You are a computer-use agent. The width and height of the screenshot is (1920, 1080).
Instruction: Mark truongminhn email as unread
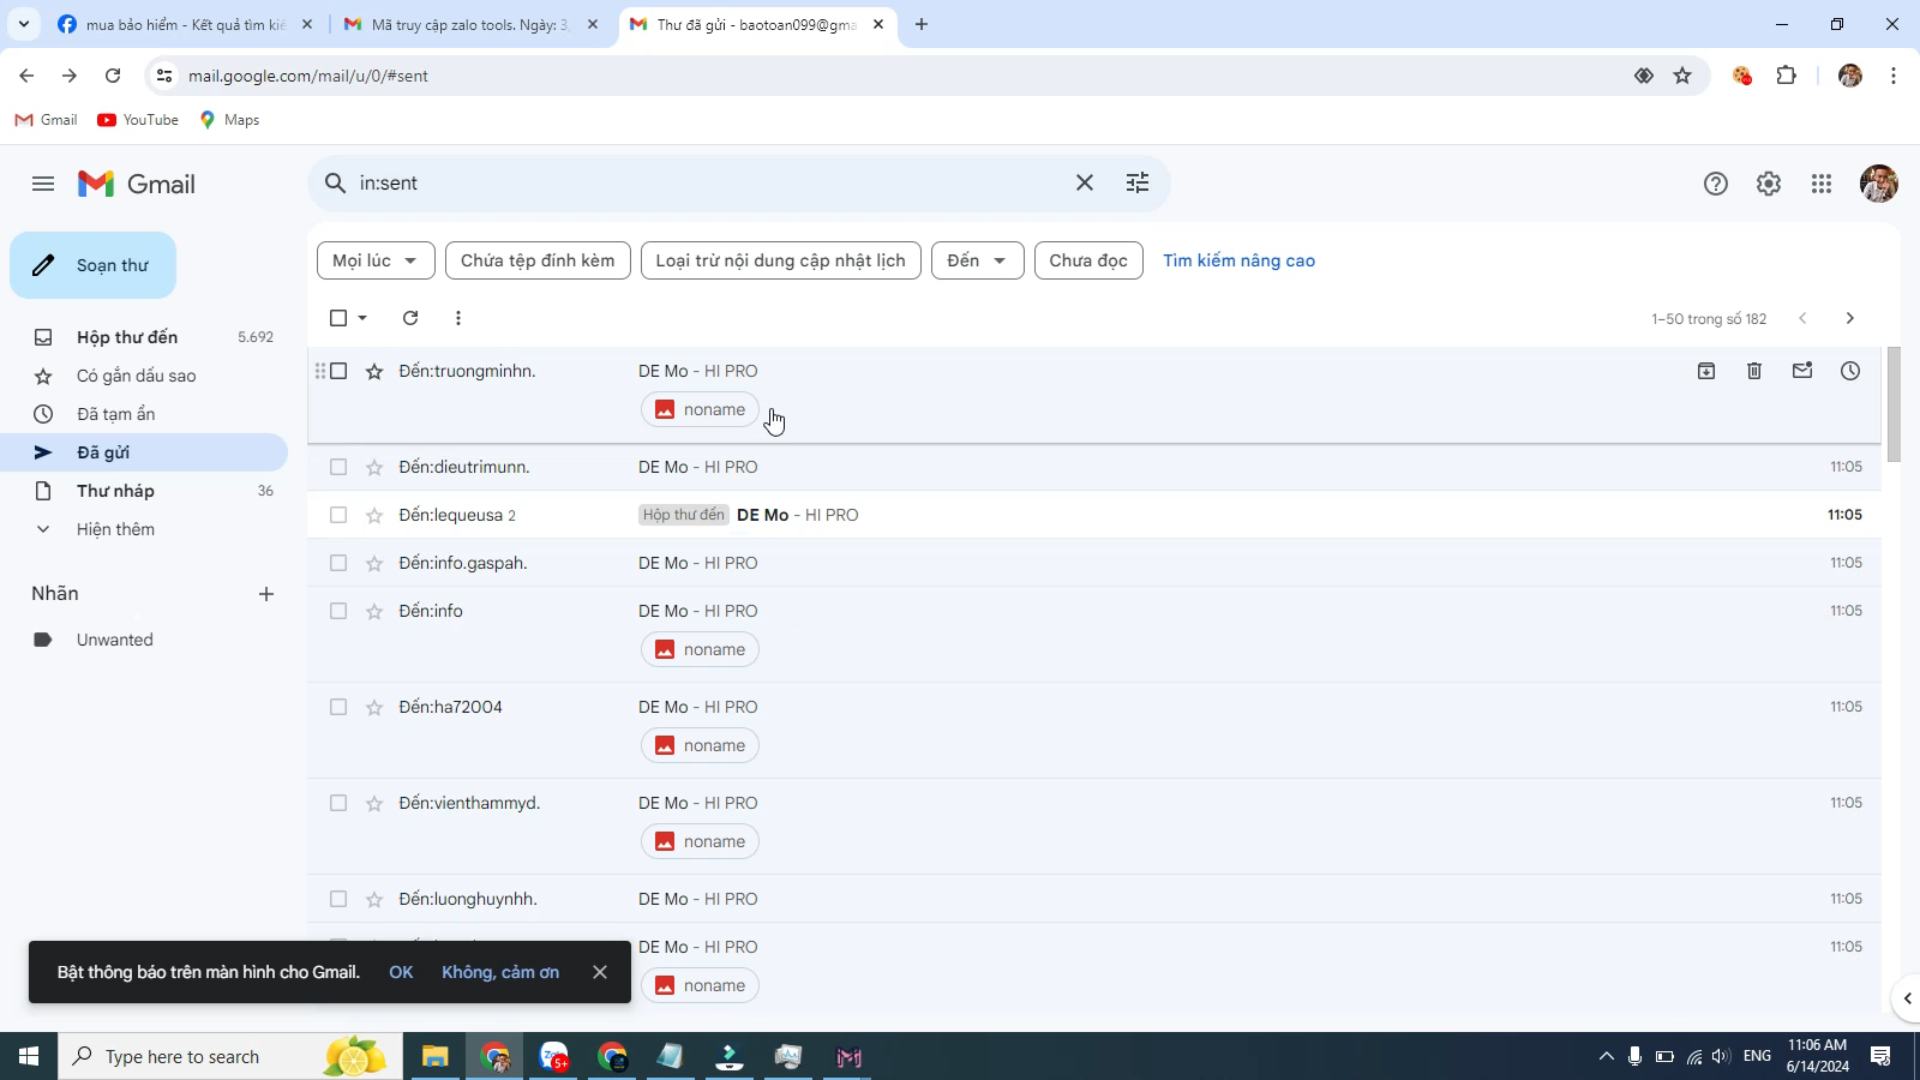[1802, 371]
